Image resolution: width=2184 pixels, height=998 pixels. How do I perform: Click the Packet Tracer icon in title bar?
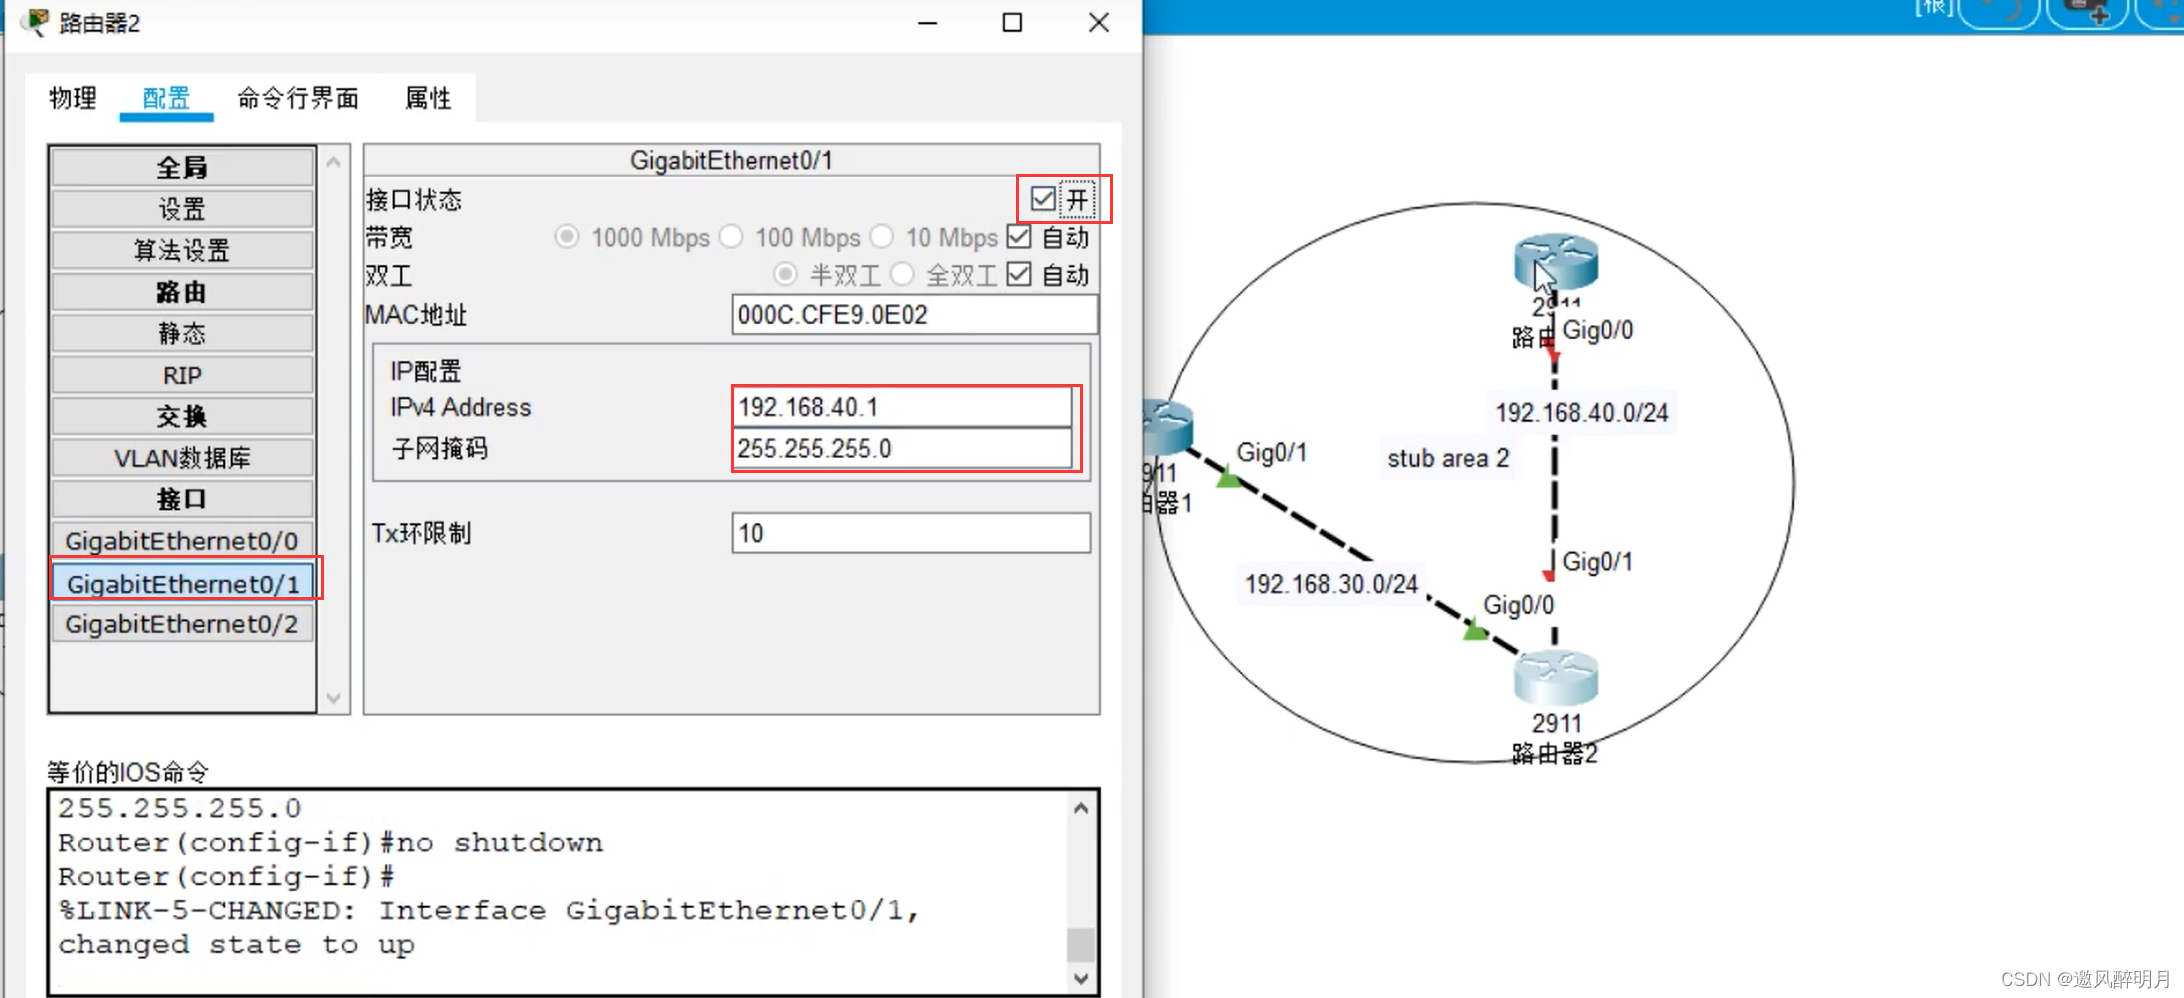point(37,22)
